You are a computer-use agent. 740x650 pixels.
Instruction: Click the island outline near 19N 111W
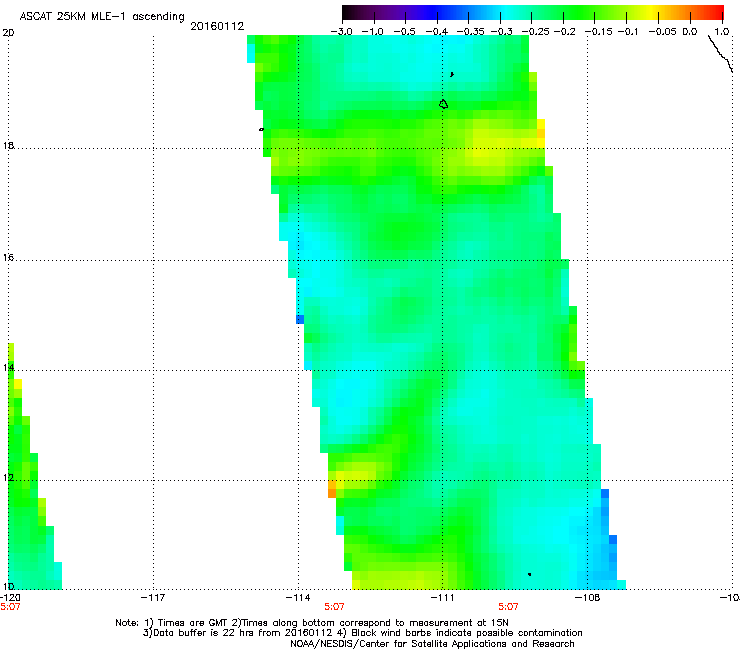443,104
